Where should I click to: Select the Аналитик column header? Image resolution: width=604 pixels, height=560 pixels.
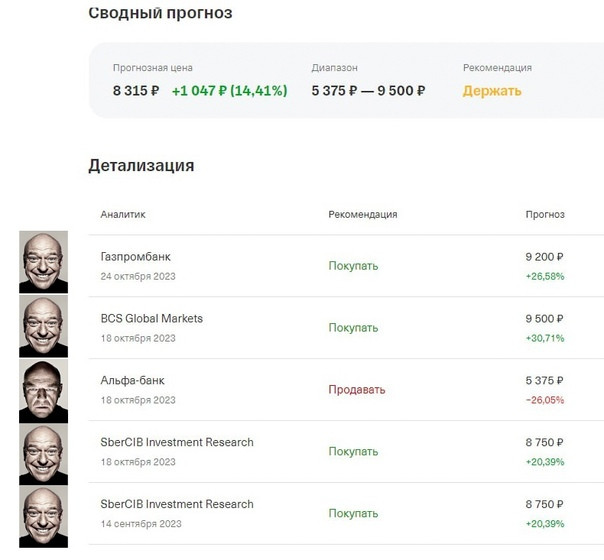click(123, 215)
